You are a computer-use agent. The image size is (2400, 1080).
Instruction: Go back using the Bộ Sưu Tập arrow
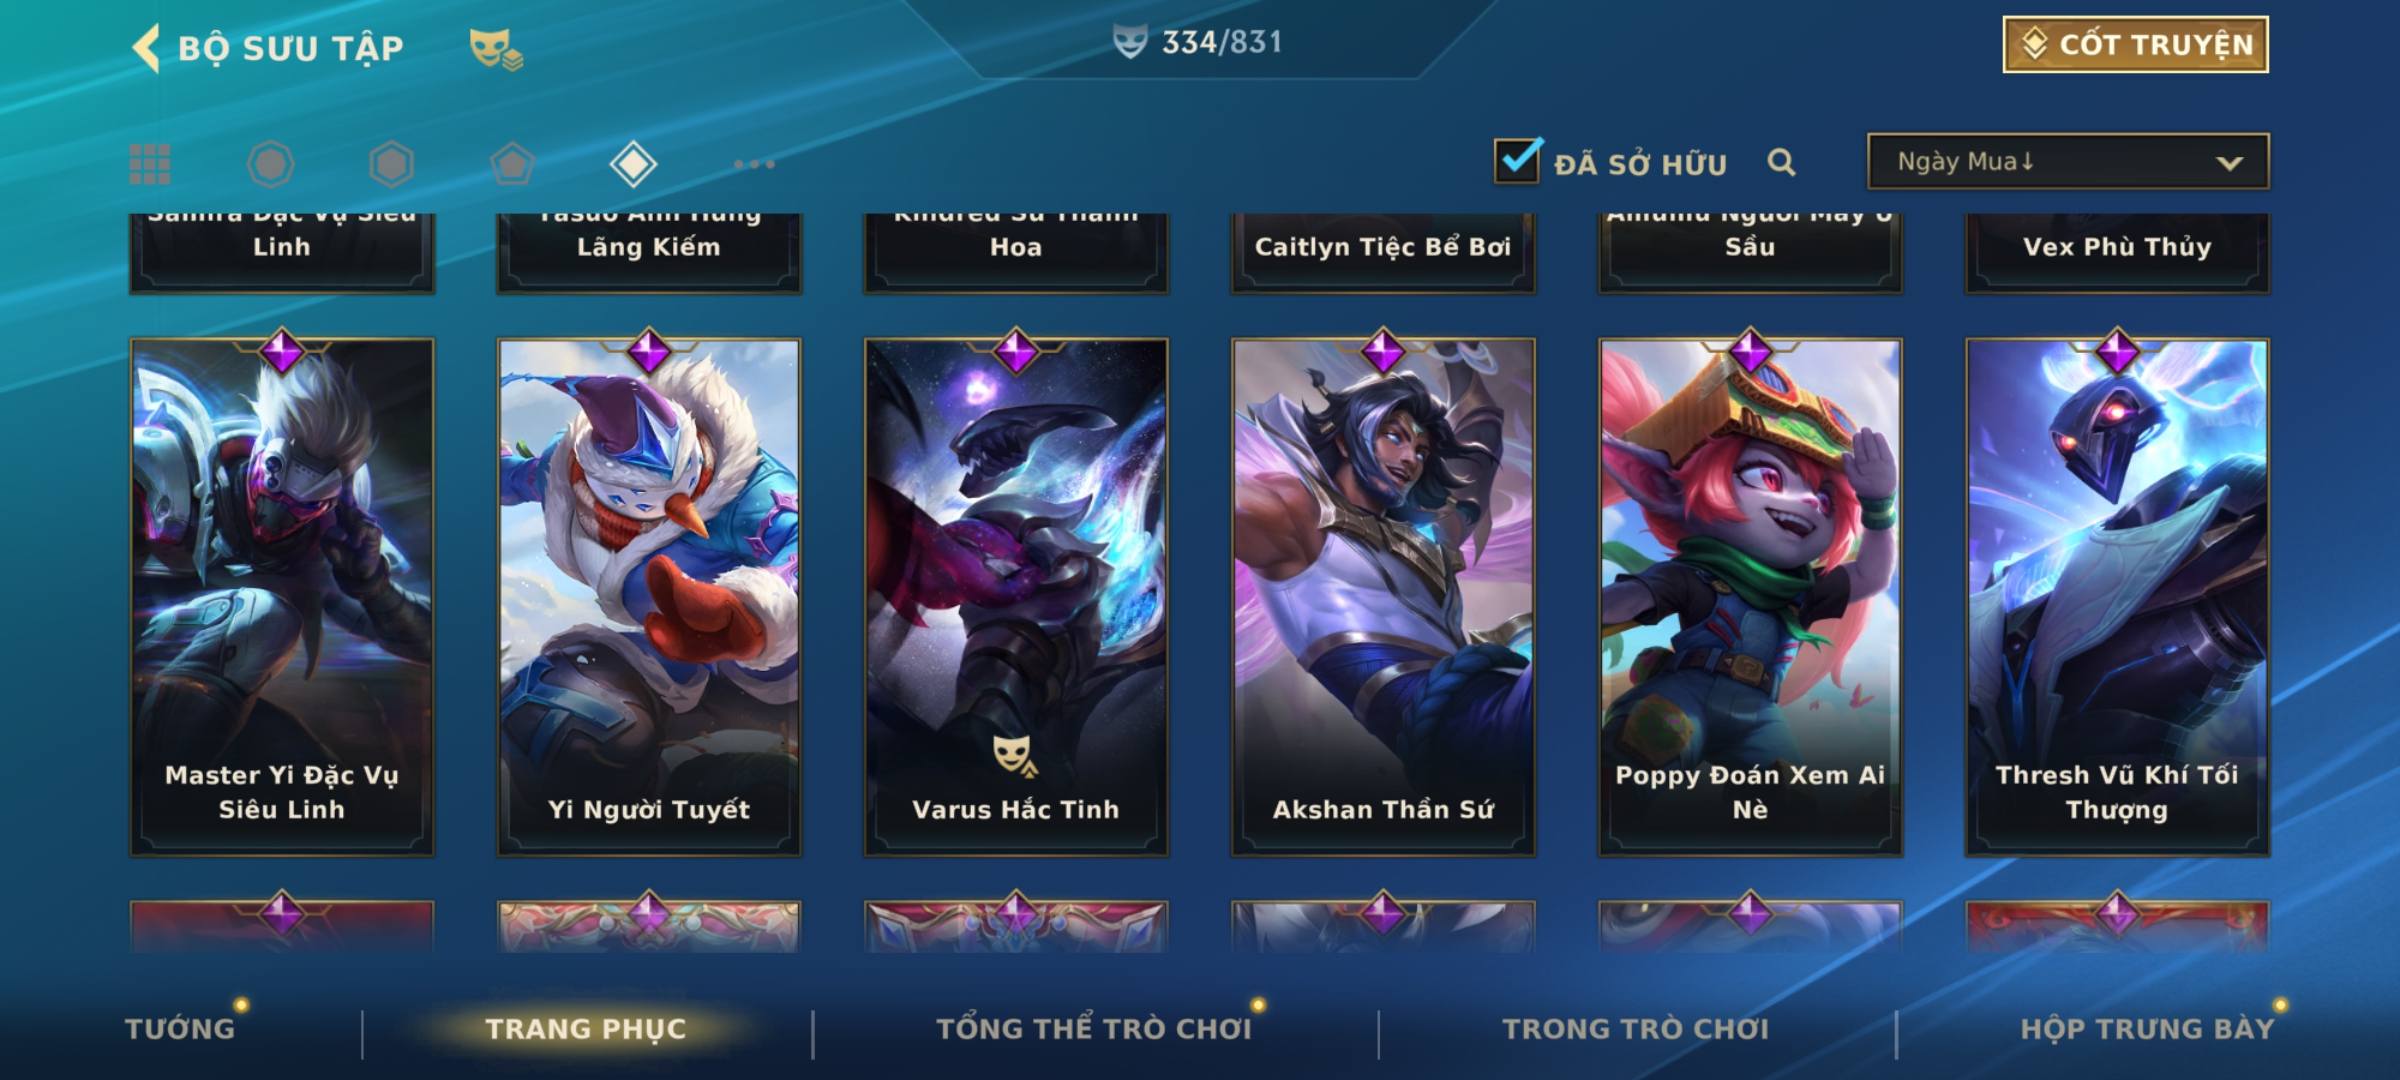pos(146,48)
